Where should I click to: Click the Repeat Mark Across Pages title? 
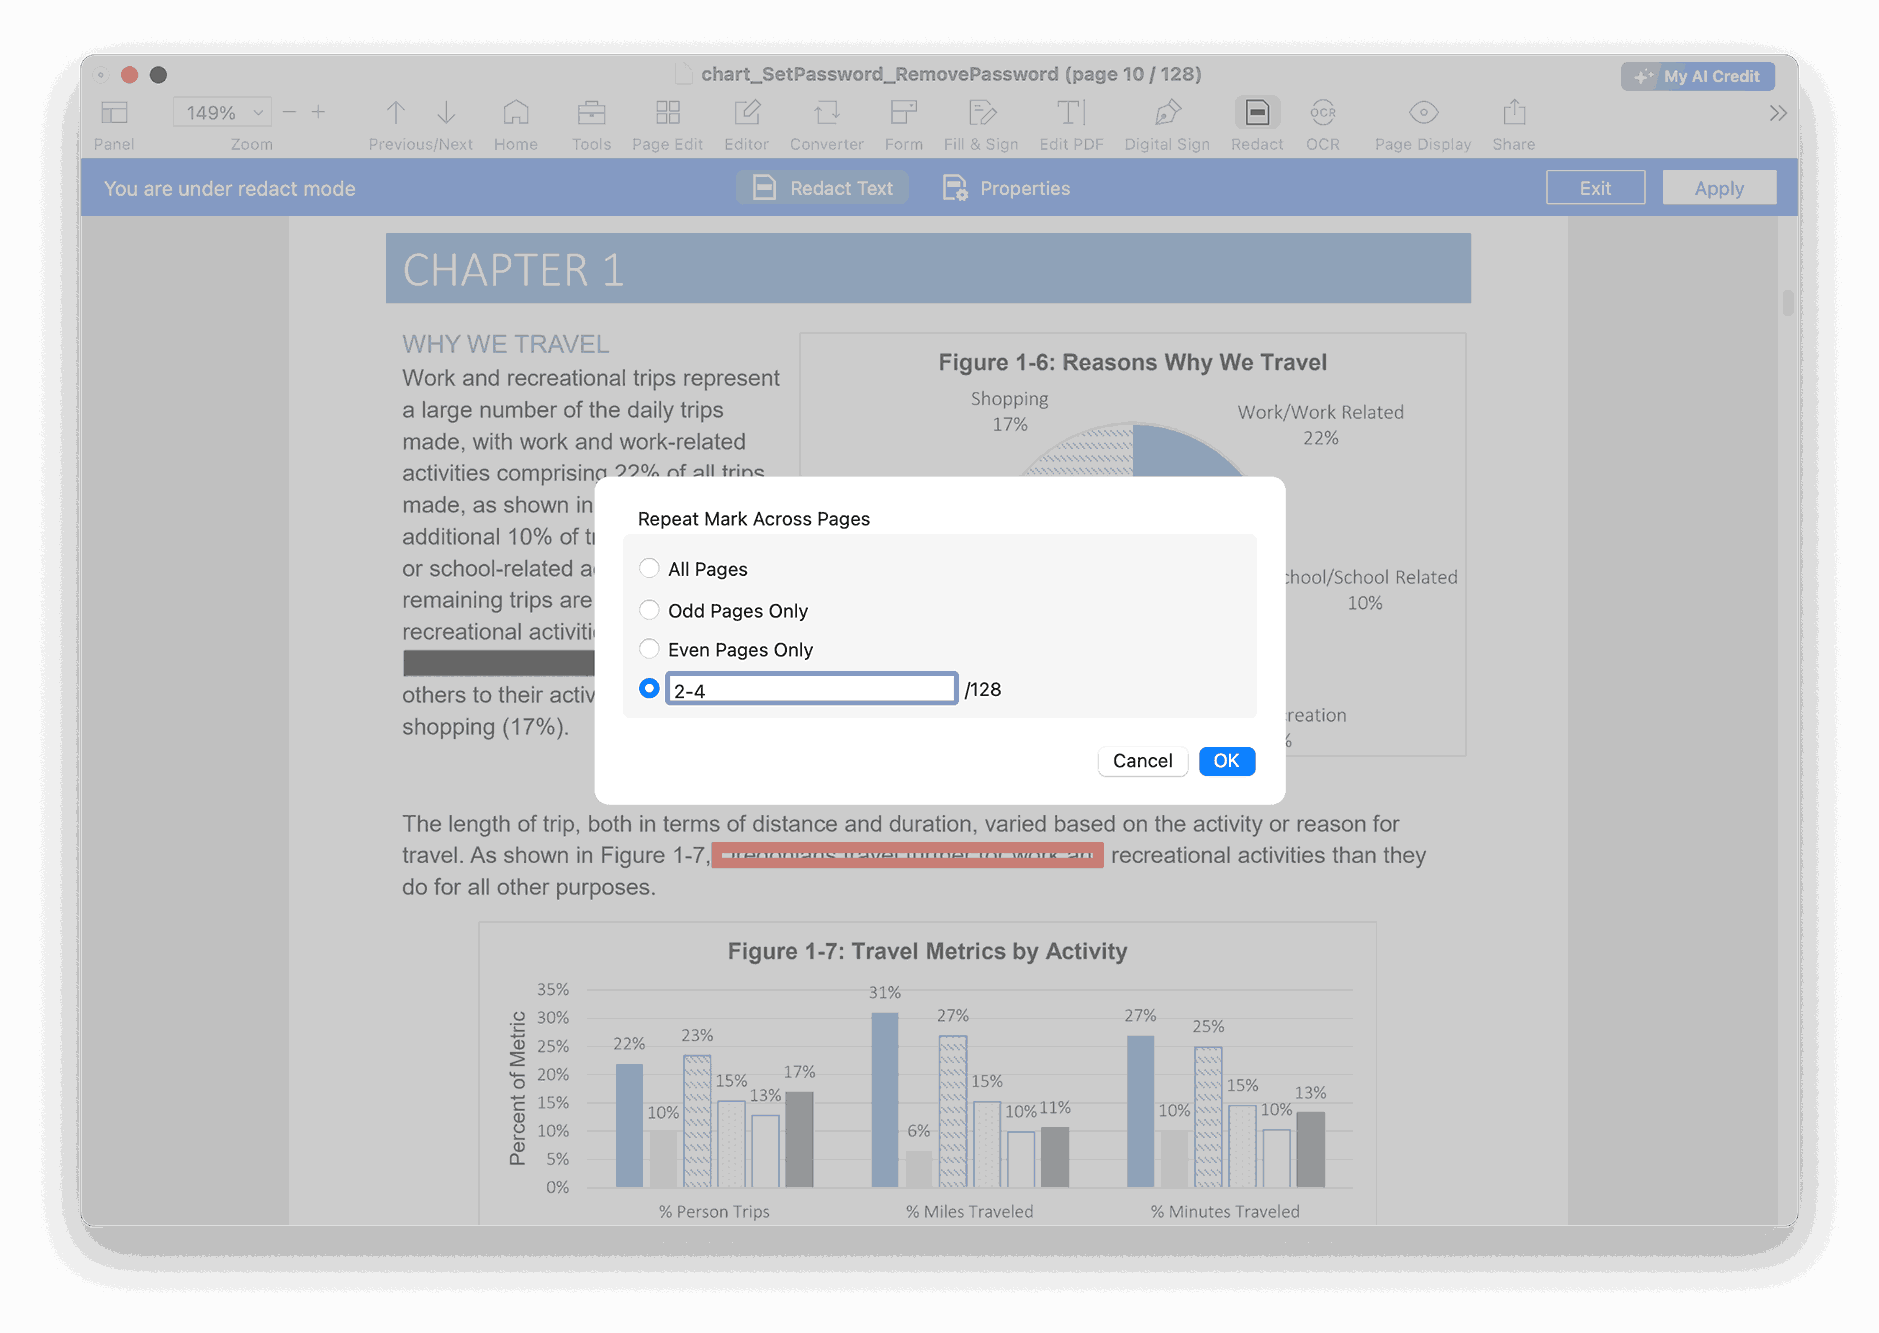click(x=754, y=519)
